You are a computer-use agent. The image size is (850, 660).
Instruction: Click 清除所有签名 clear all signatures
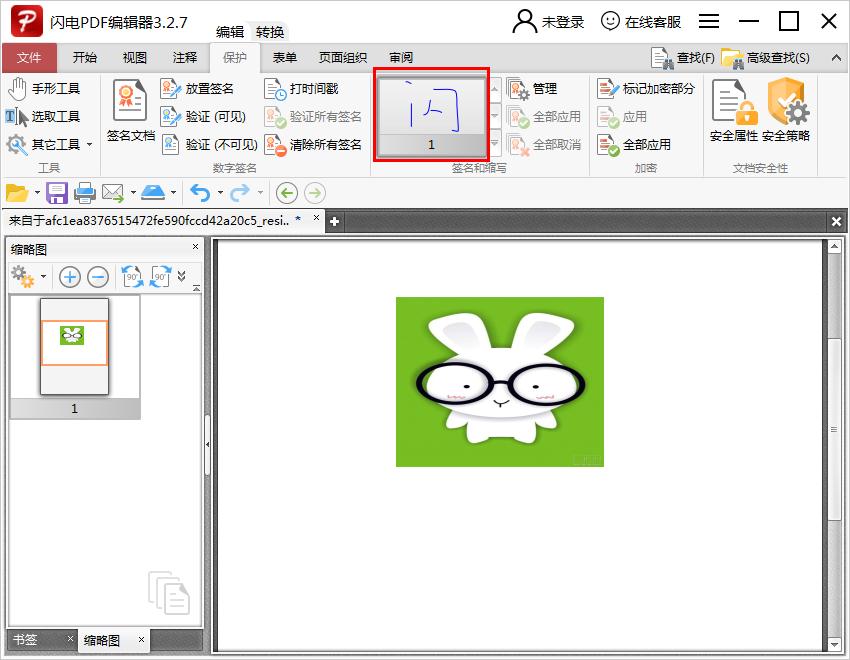[x=314, y=145]
